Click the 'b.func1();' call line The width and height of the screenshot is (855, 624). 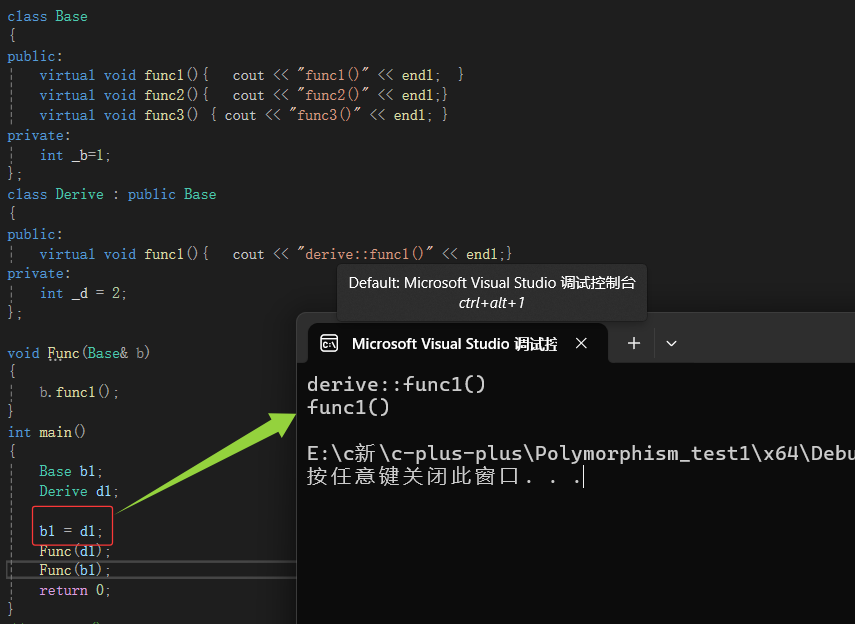79,392
